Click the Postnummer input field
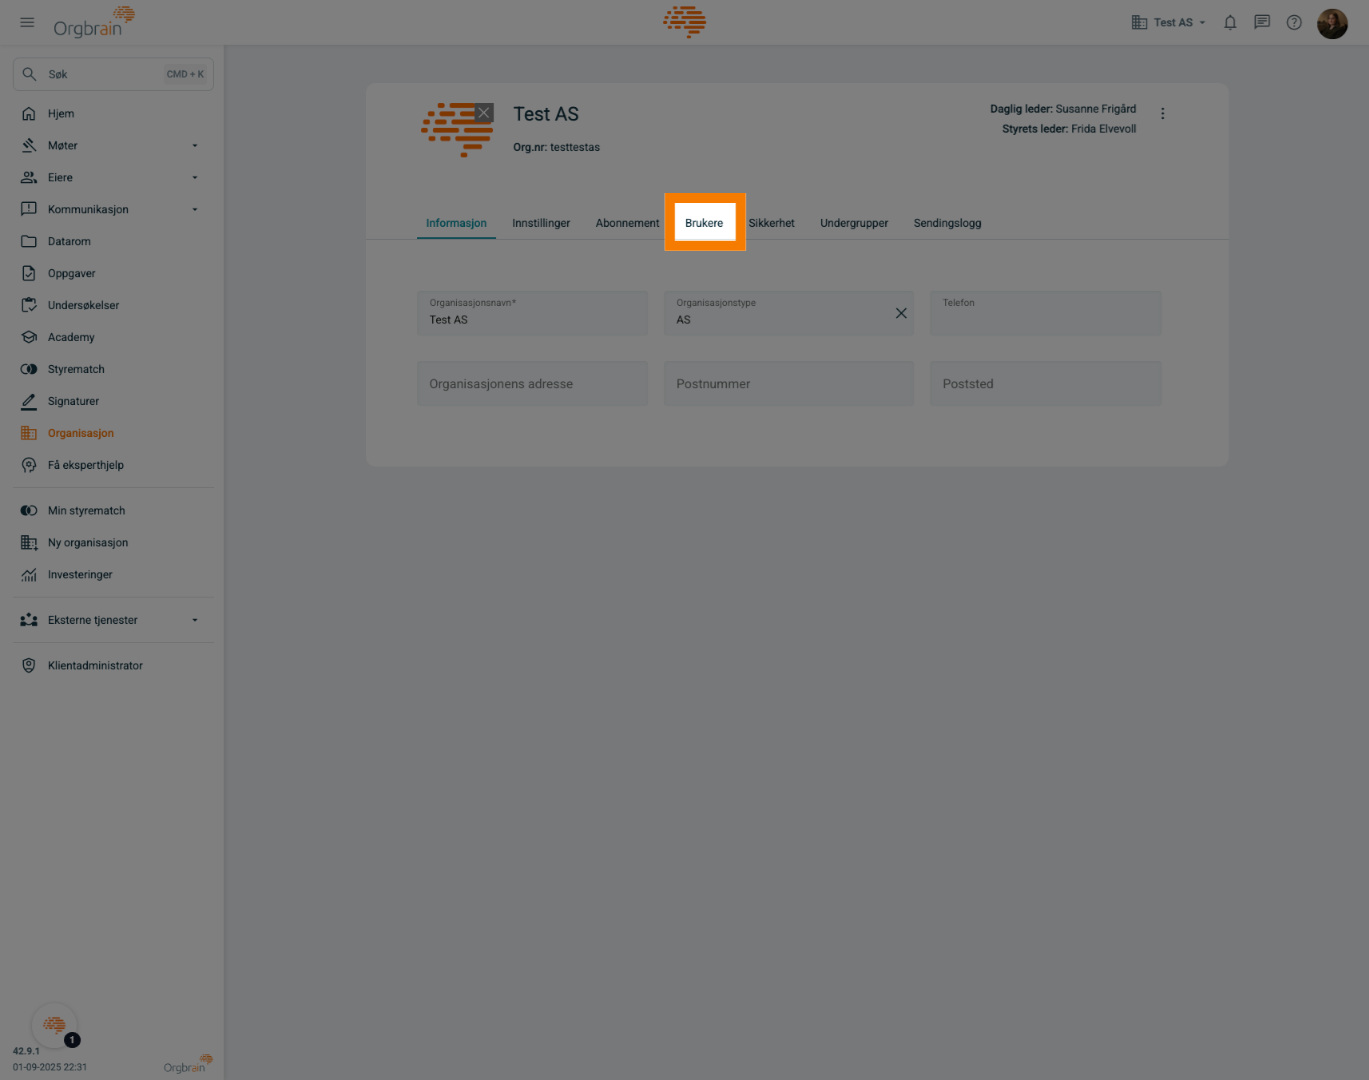Screen dimensions: 1369x1080 [x=789, y=384]
